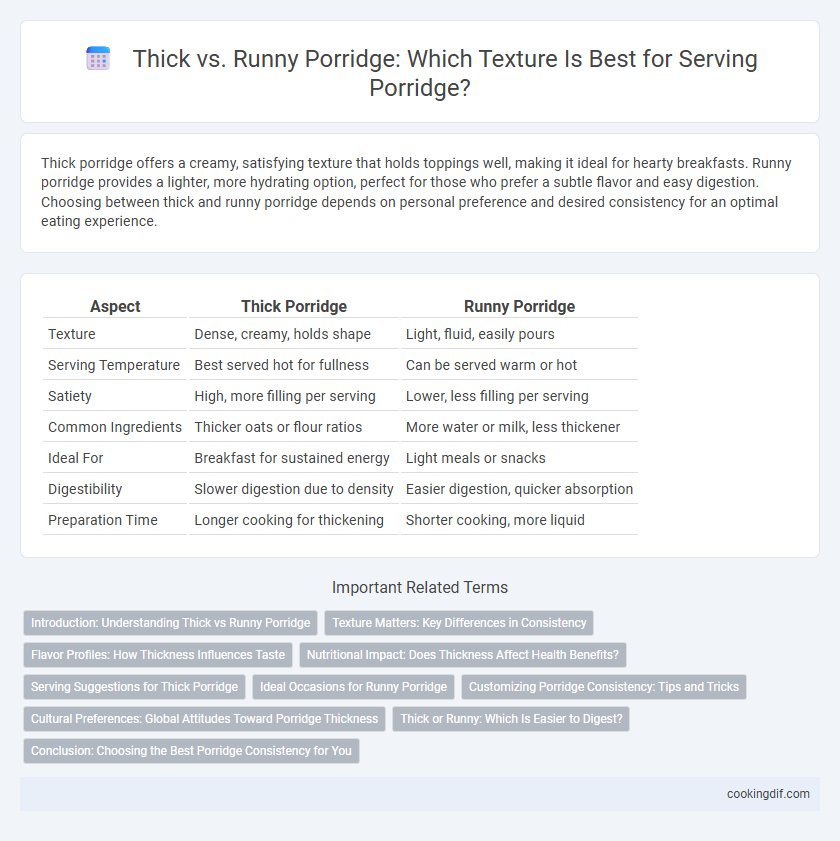Click 'Nutritional Impact: Does Thickness Affect Health Benefits?' tag
This screenshot has height=841, width=840.
pyautogui.click(x=463, y=655)
